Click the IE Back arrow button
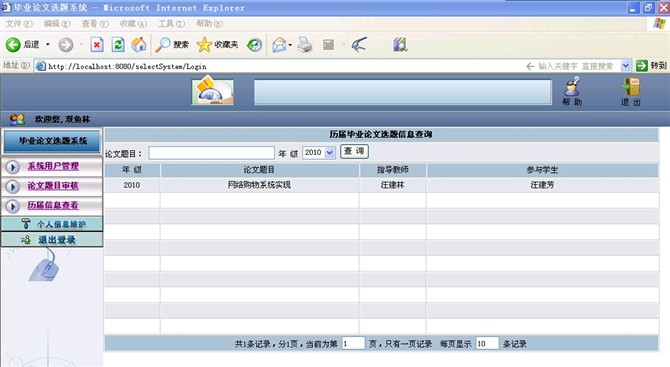The height and width of the screenshot is (367, 670). click(x=13, y=44)
